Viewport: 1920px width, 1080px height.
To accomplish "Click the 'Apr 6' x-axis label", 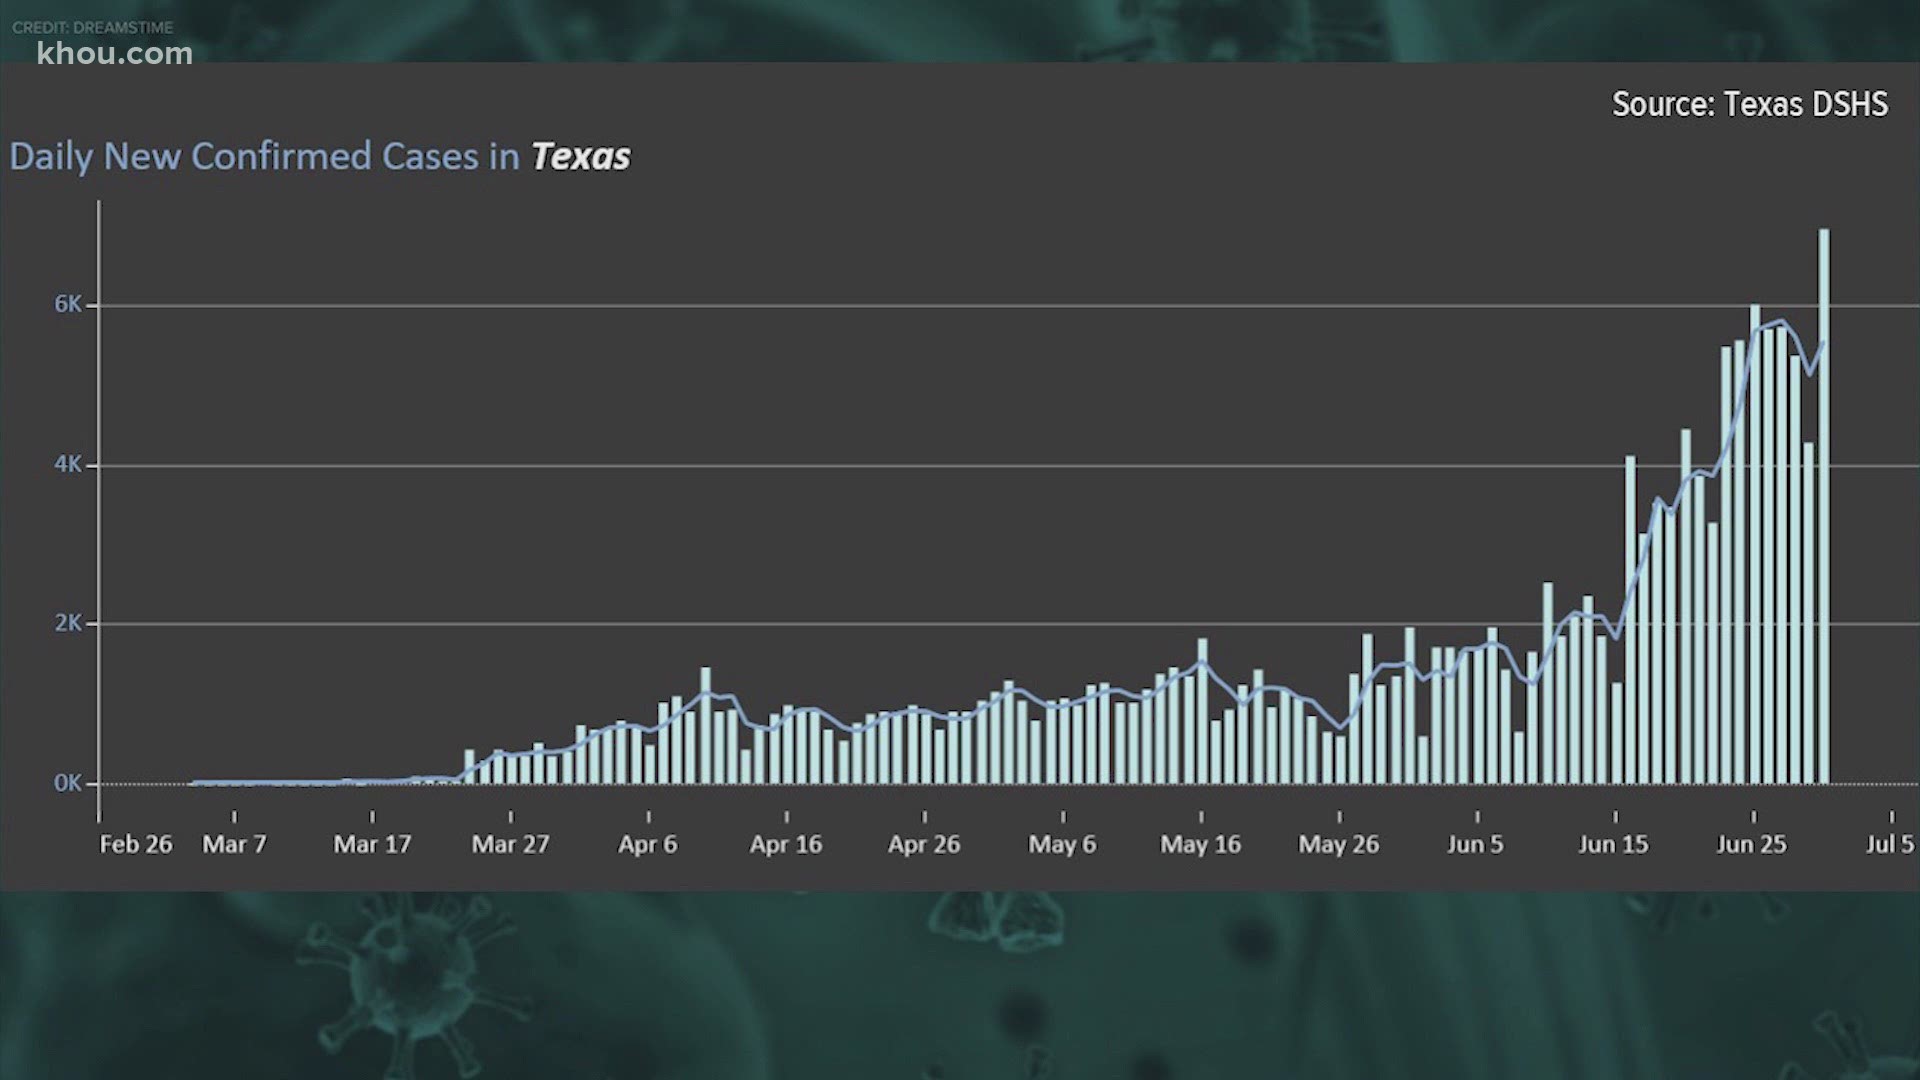I will (x=647, y=845).
